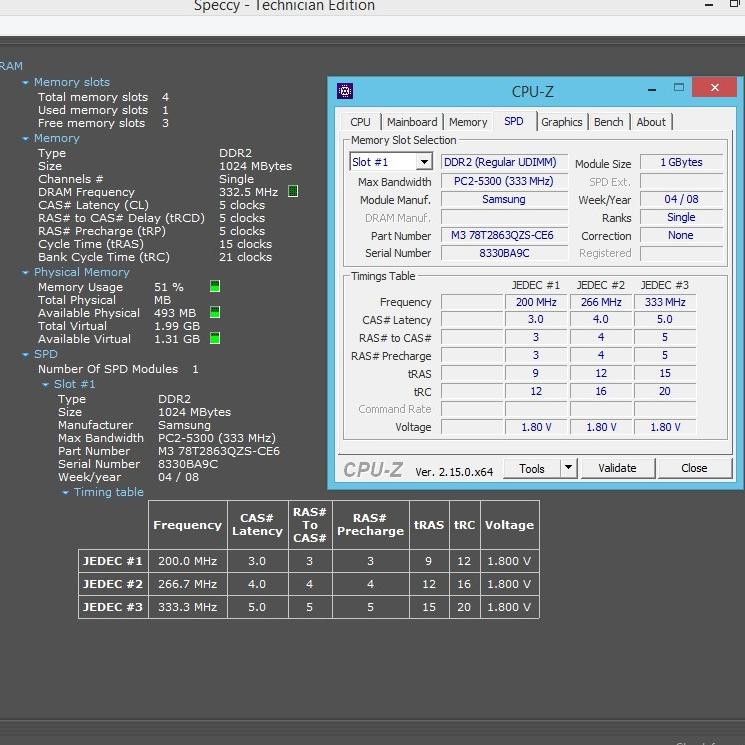Click the Week/Year field 04 / 08 in CPU-Z

point(681,199)
